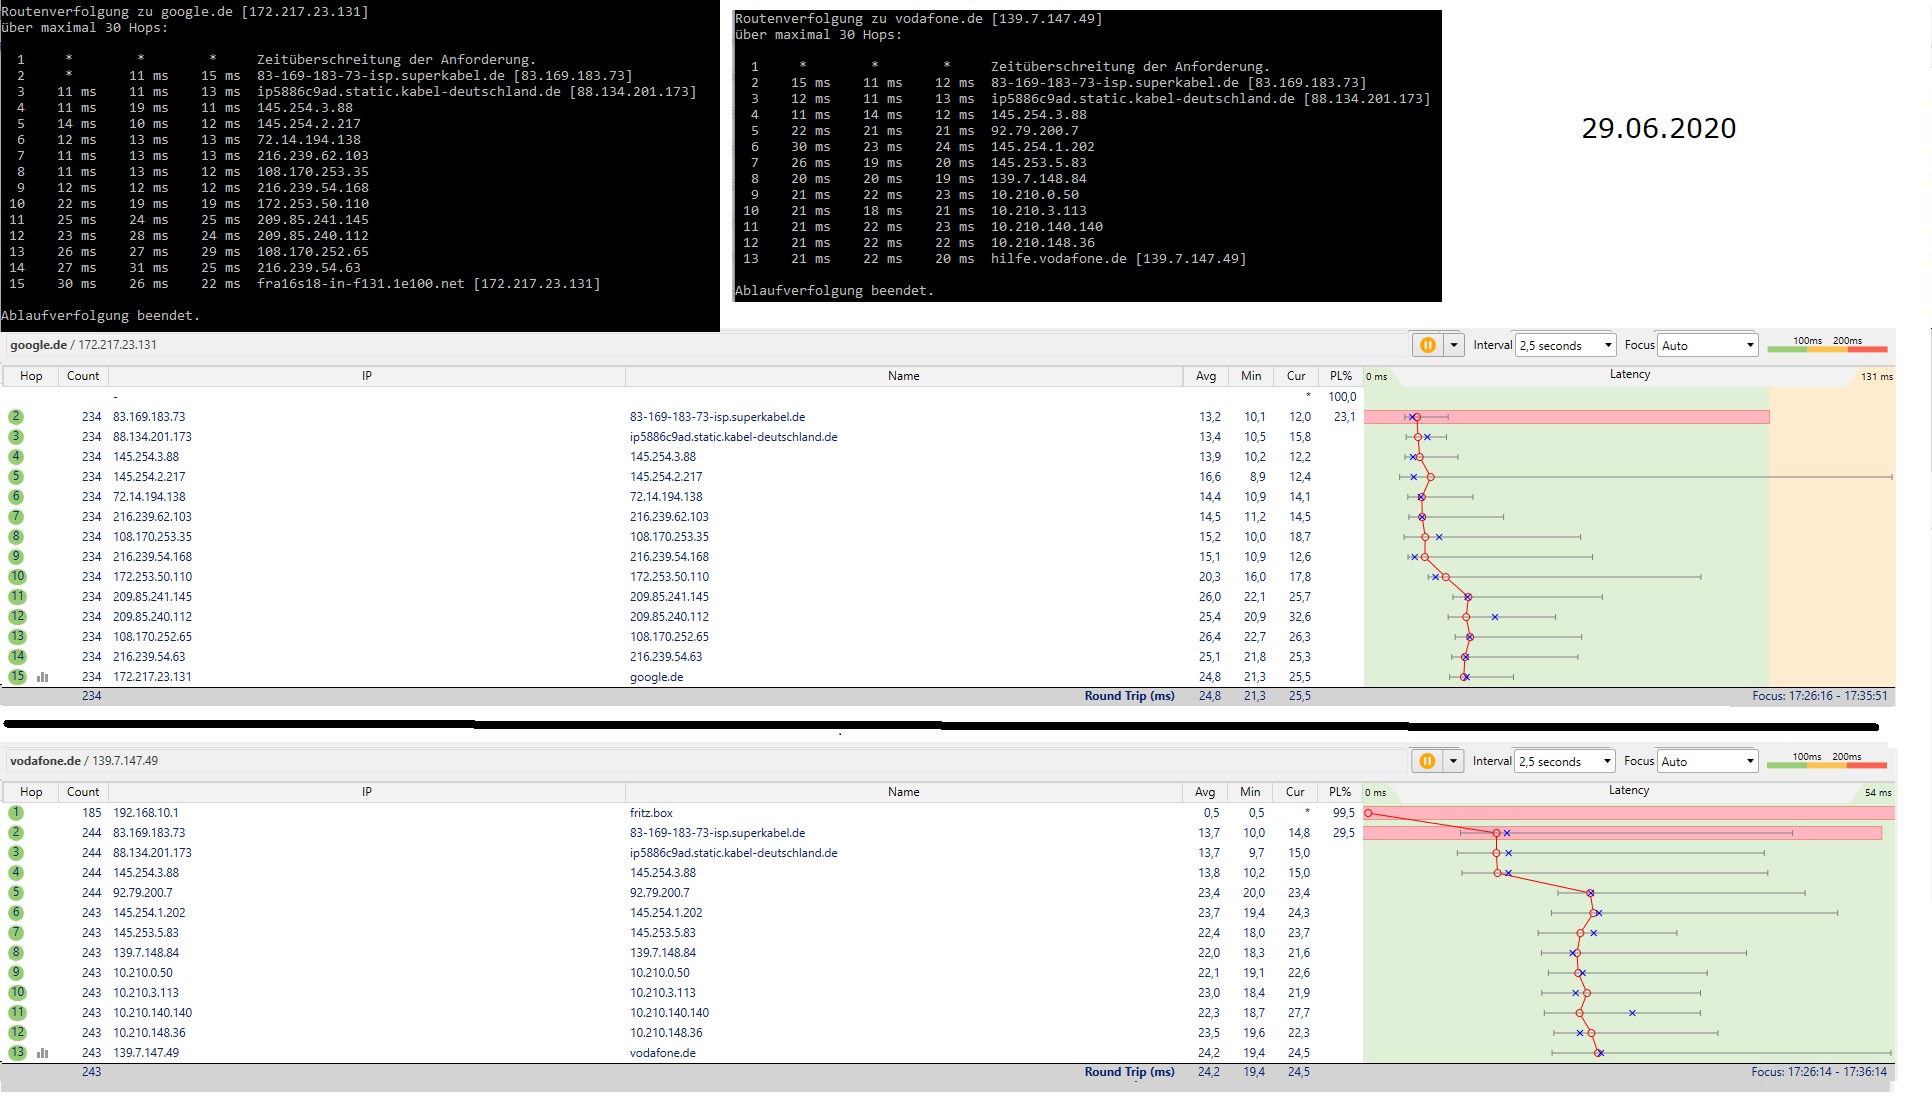Click green hop 2 badge in google.de table

[x=16, y=417]
